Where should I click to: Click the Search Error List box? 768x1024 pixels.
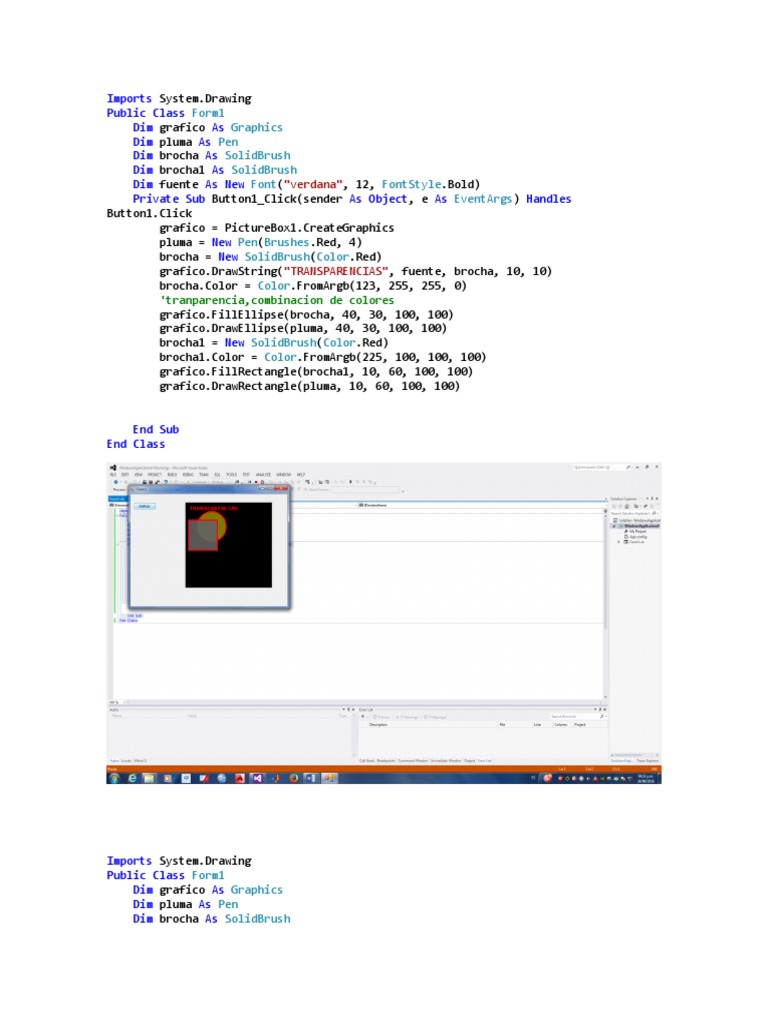coord(578,716)
